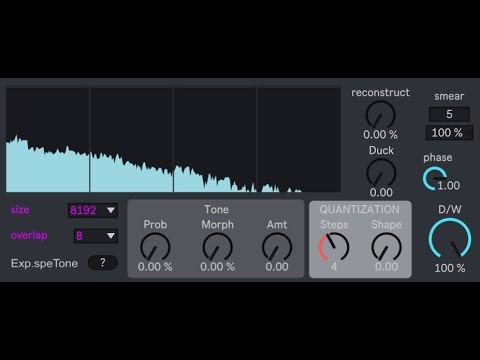Image resolution: width=480 pixels, height=360 pixels.
Task: Click the Tone Morph knob
Action: tap(217, 247)
